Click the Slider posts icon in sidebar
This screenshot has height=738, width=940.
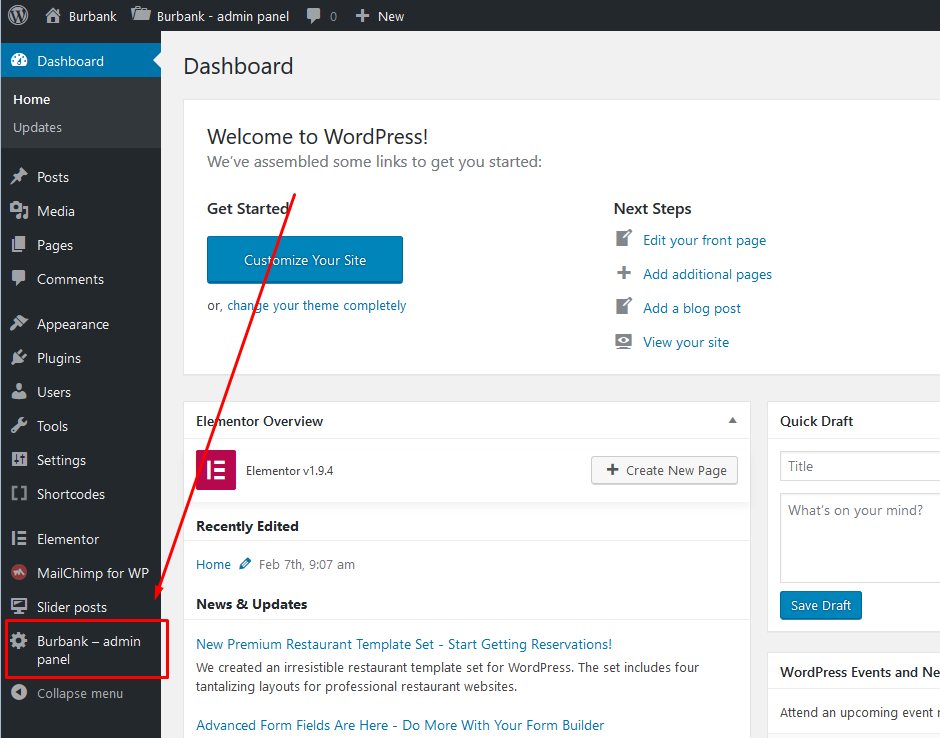click(19, 607)
